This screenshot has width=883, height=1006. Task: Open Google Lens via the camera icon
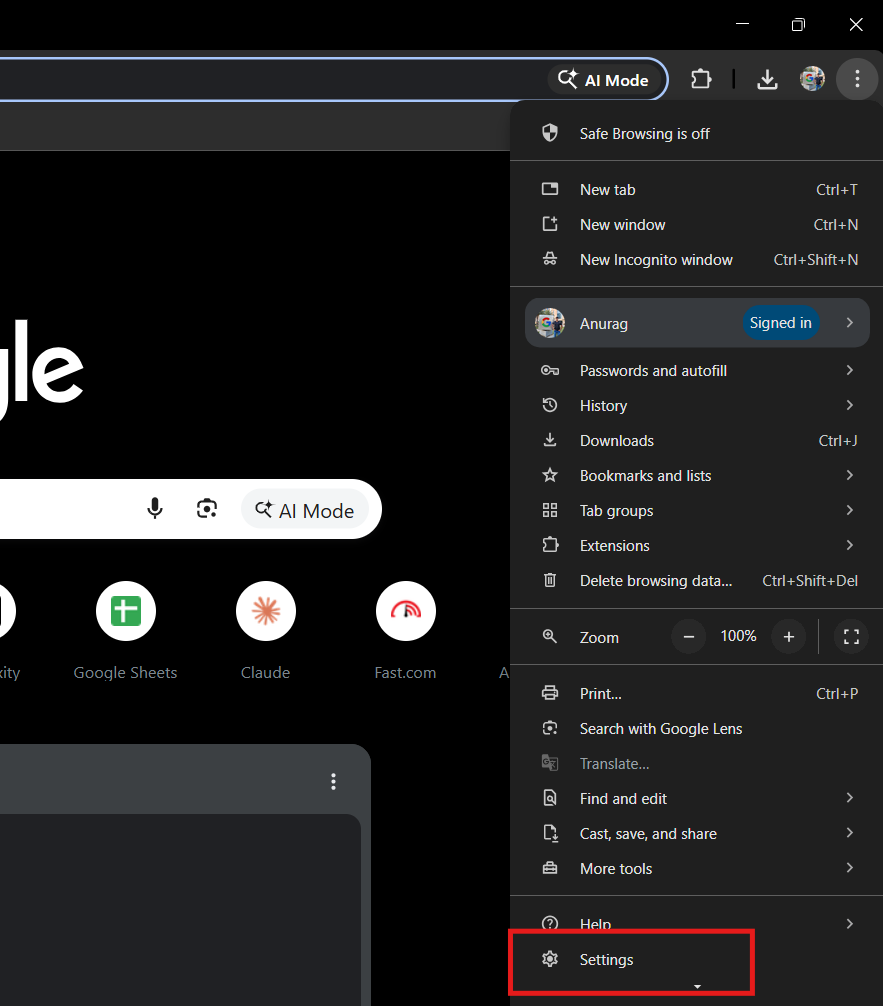click(x=207, y=509)
